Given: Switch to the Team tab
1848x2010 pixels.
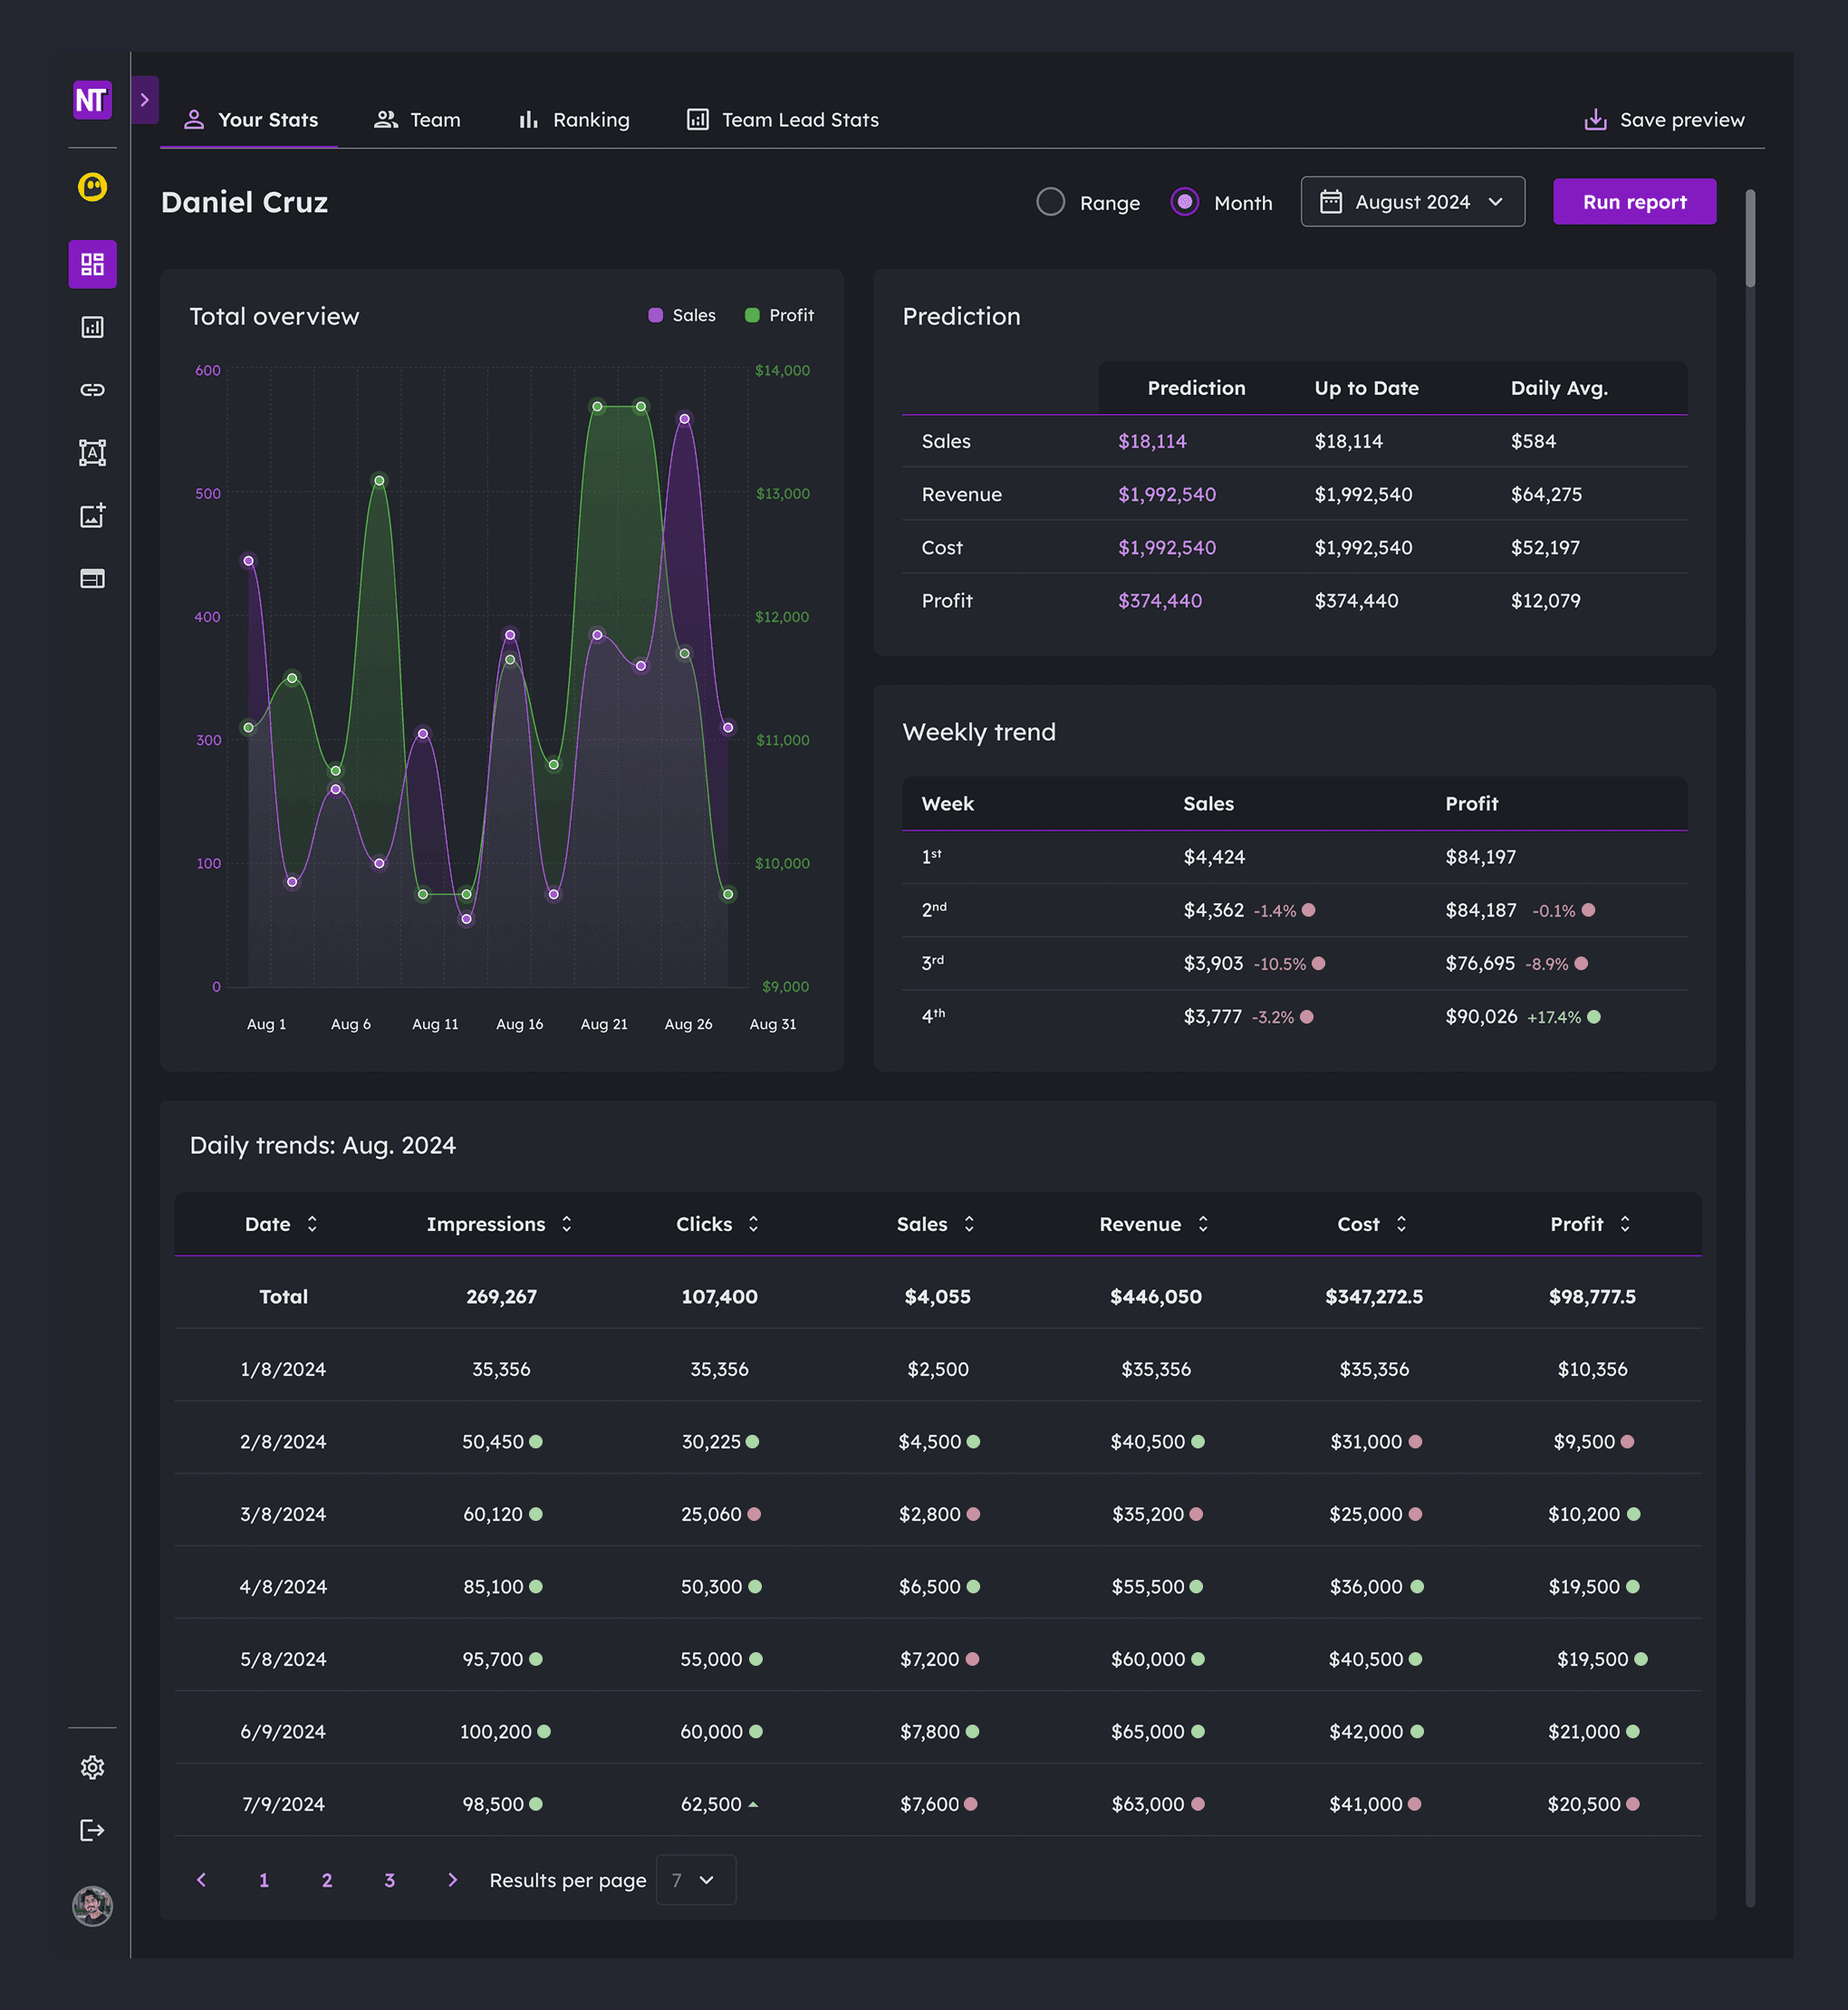Looking at the screenshot, I should tap(417, 120).
